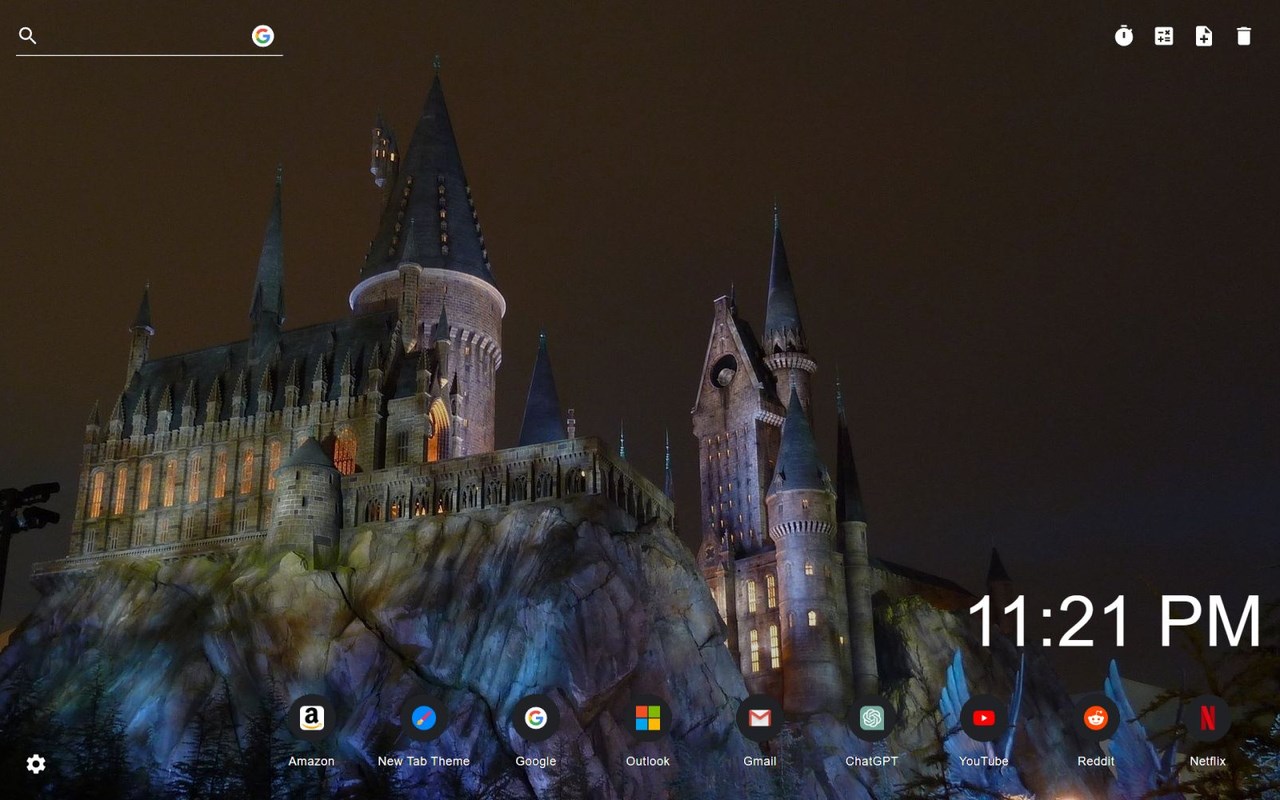Click the search magnifier icon
Viewport: 1280px width, 800px height.
click(28, 36)
